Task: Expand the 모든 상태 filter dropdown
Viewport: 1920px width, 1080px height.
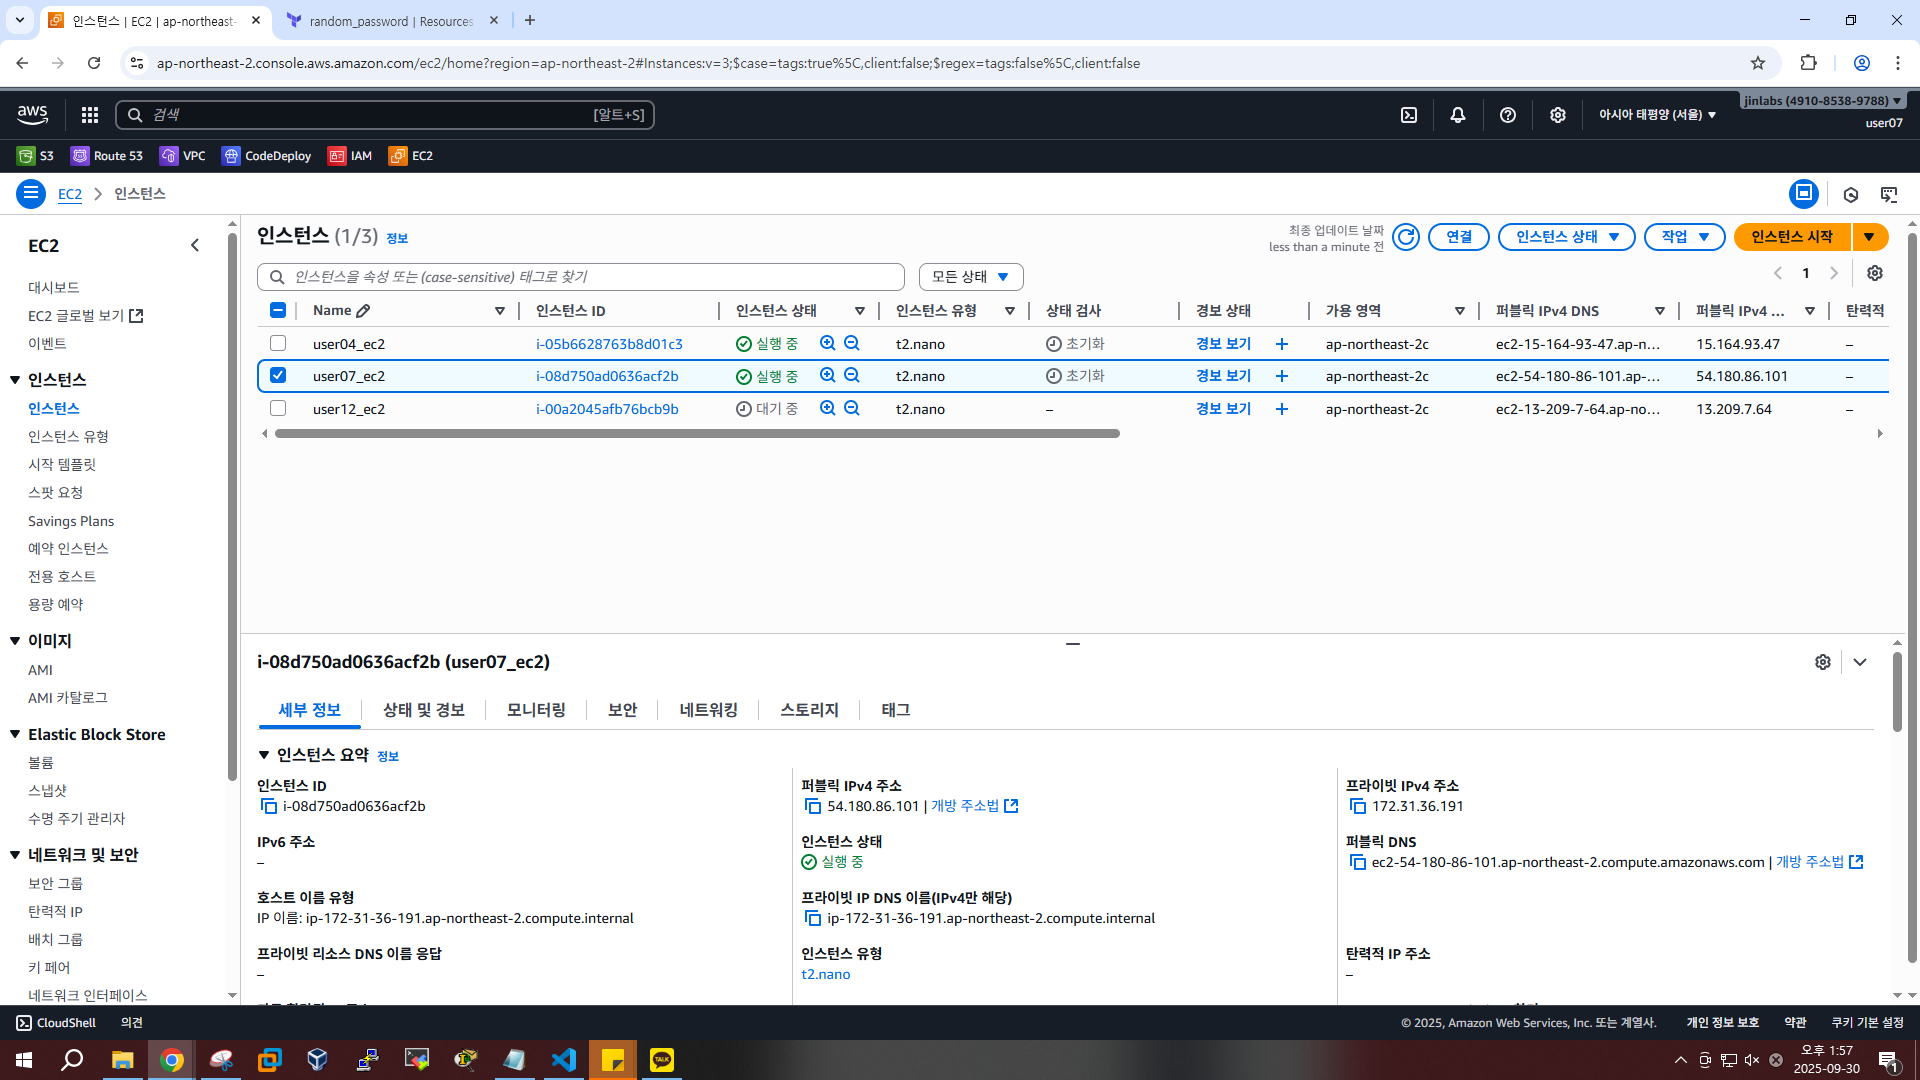Action: pos(970,277)
